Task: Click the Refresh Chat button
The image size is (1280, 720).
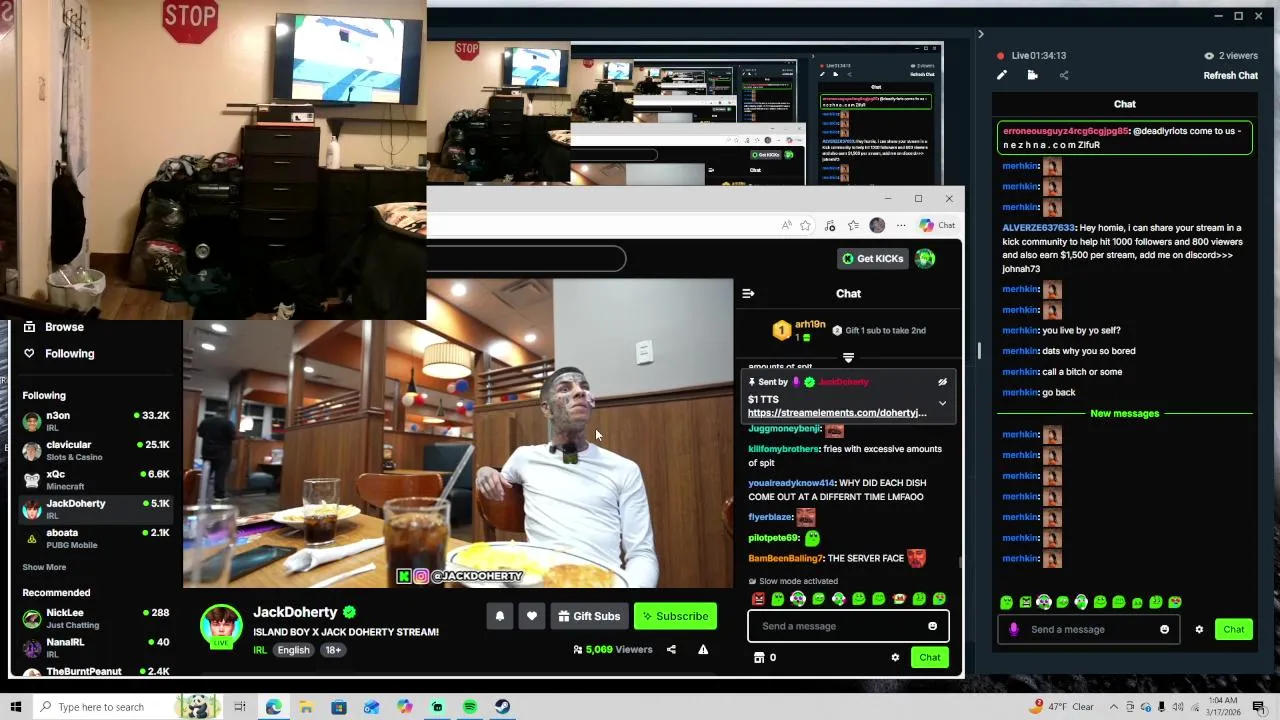Action: pos(1230,75)
